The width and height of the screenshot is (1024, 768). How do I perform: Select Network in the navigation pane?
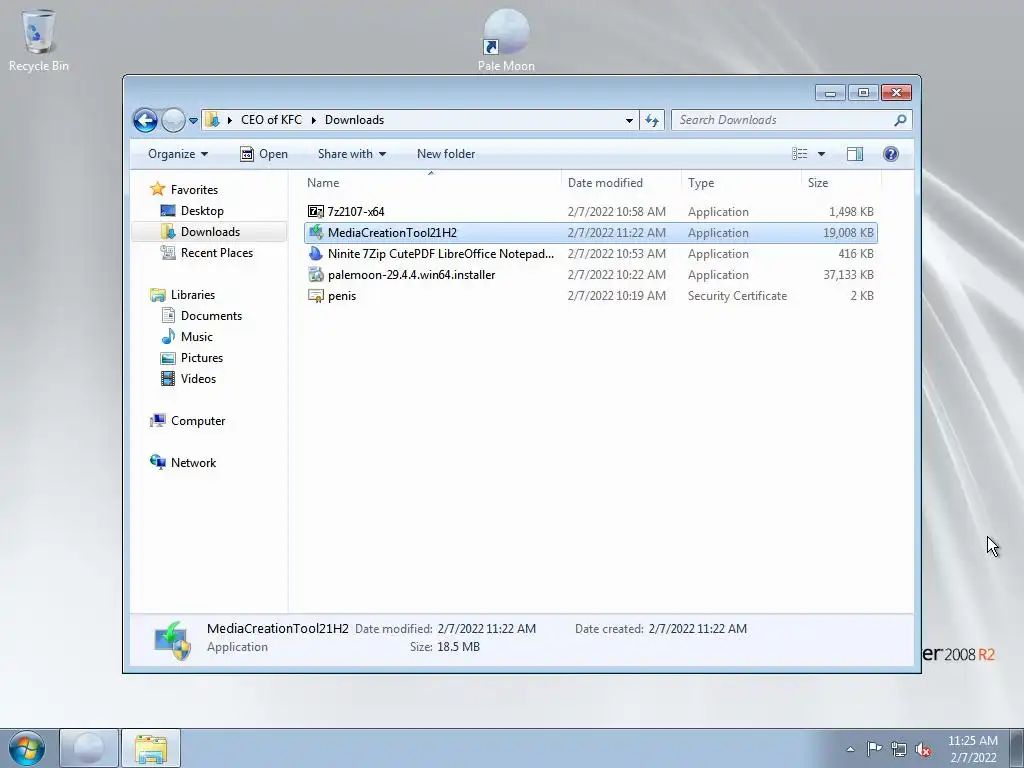click(193, 463)
